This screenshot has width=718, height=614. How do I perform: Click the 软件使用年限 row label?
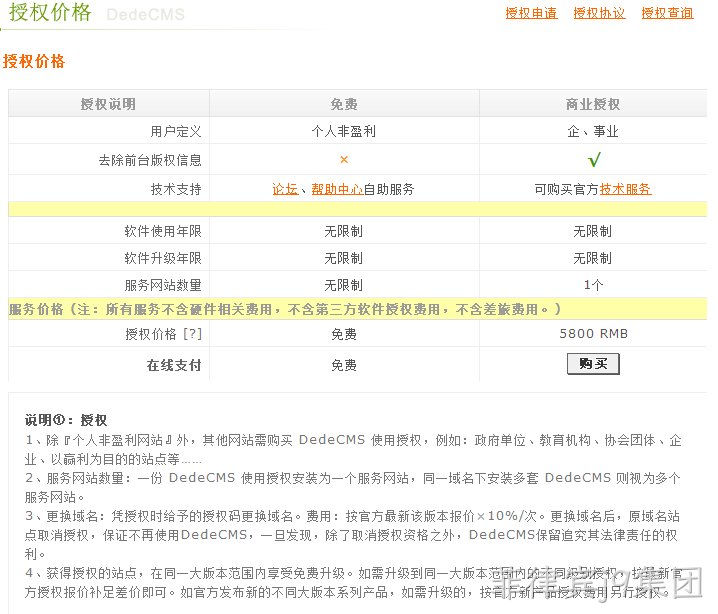(x=163, y=231)
